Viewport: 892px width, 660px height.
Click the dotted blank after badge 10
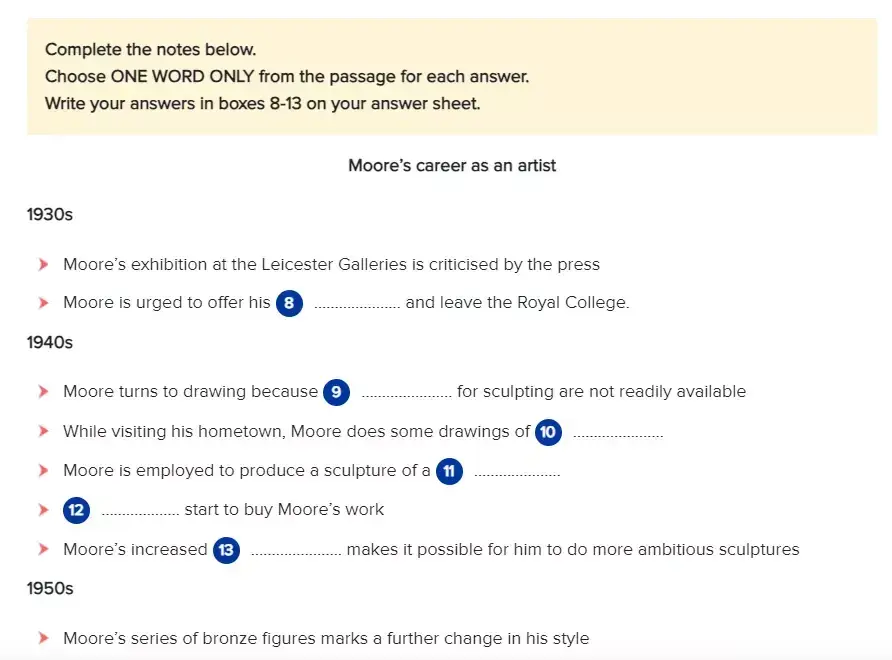point(617,434)
